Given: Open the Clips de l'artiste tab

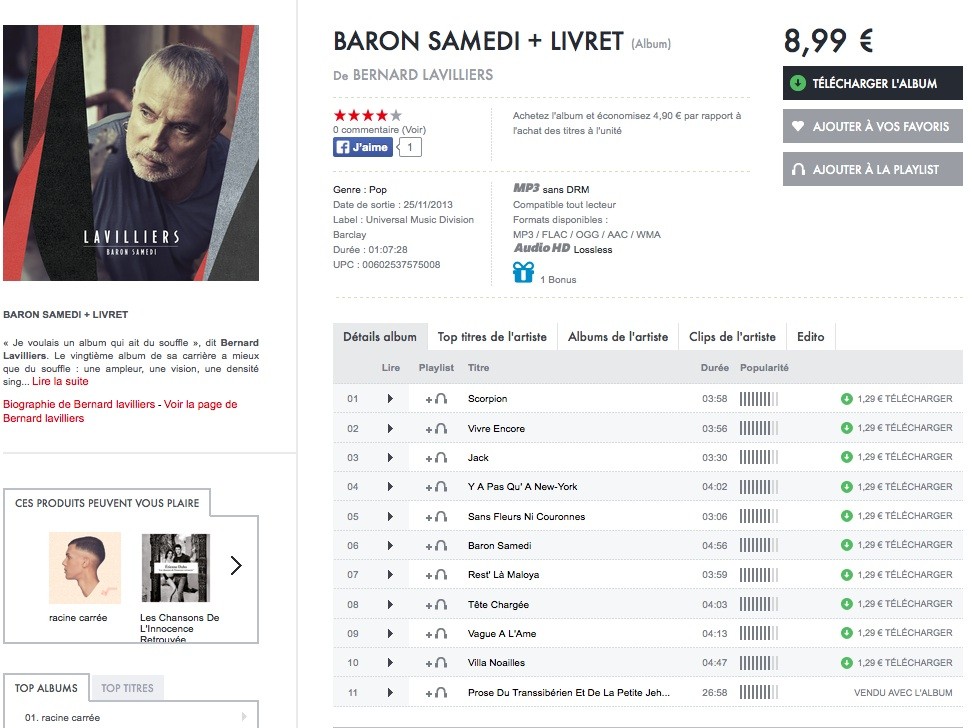Looking at the screenshot, I should (x=732, y=337).
